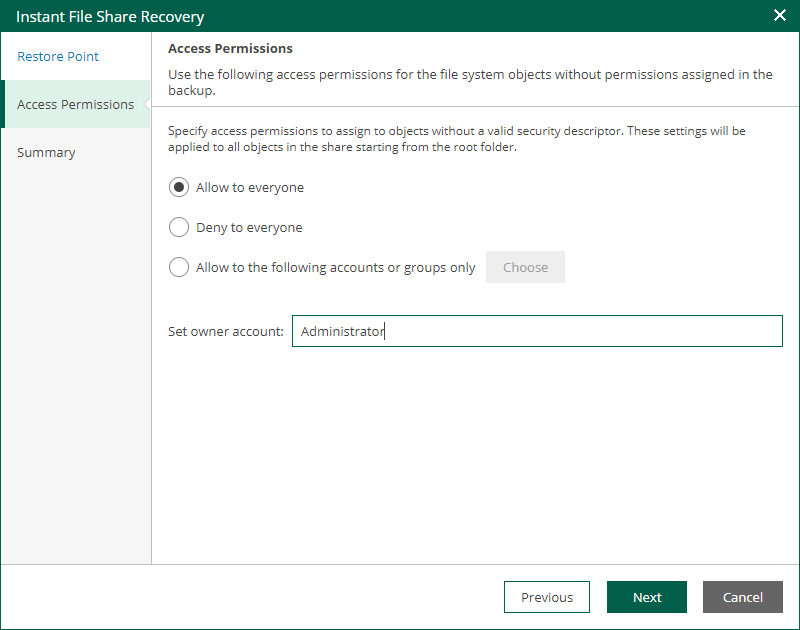Screen dimensions: 800x630
Task: Select the Access Permissions step in sidebar
Action: click(76, 104)
